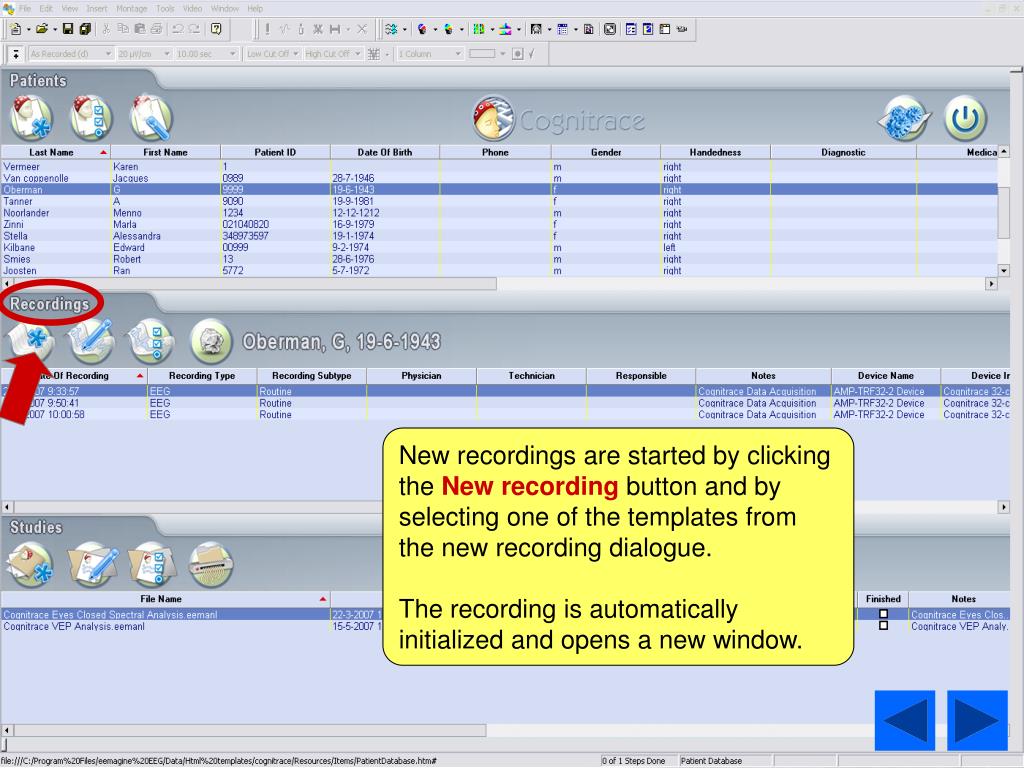Screen dimensions: 1024x768
Task: Toggle Finished checkbox for VEP Analysis study
Action: point(884,626)
